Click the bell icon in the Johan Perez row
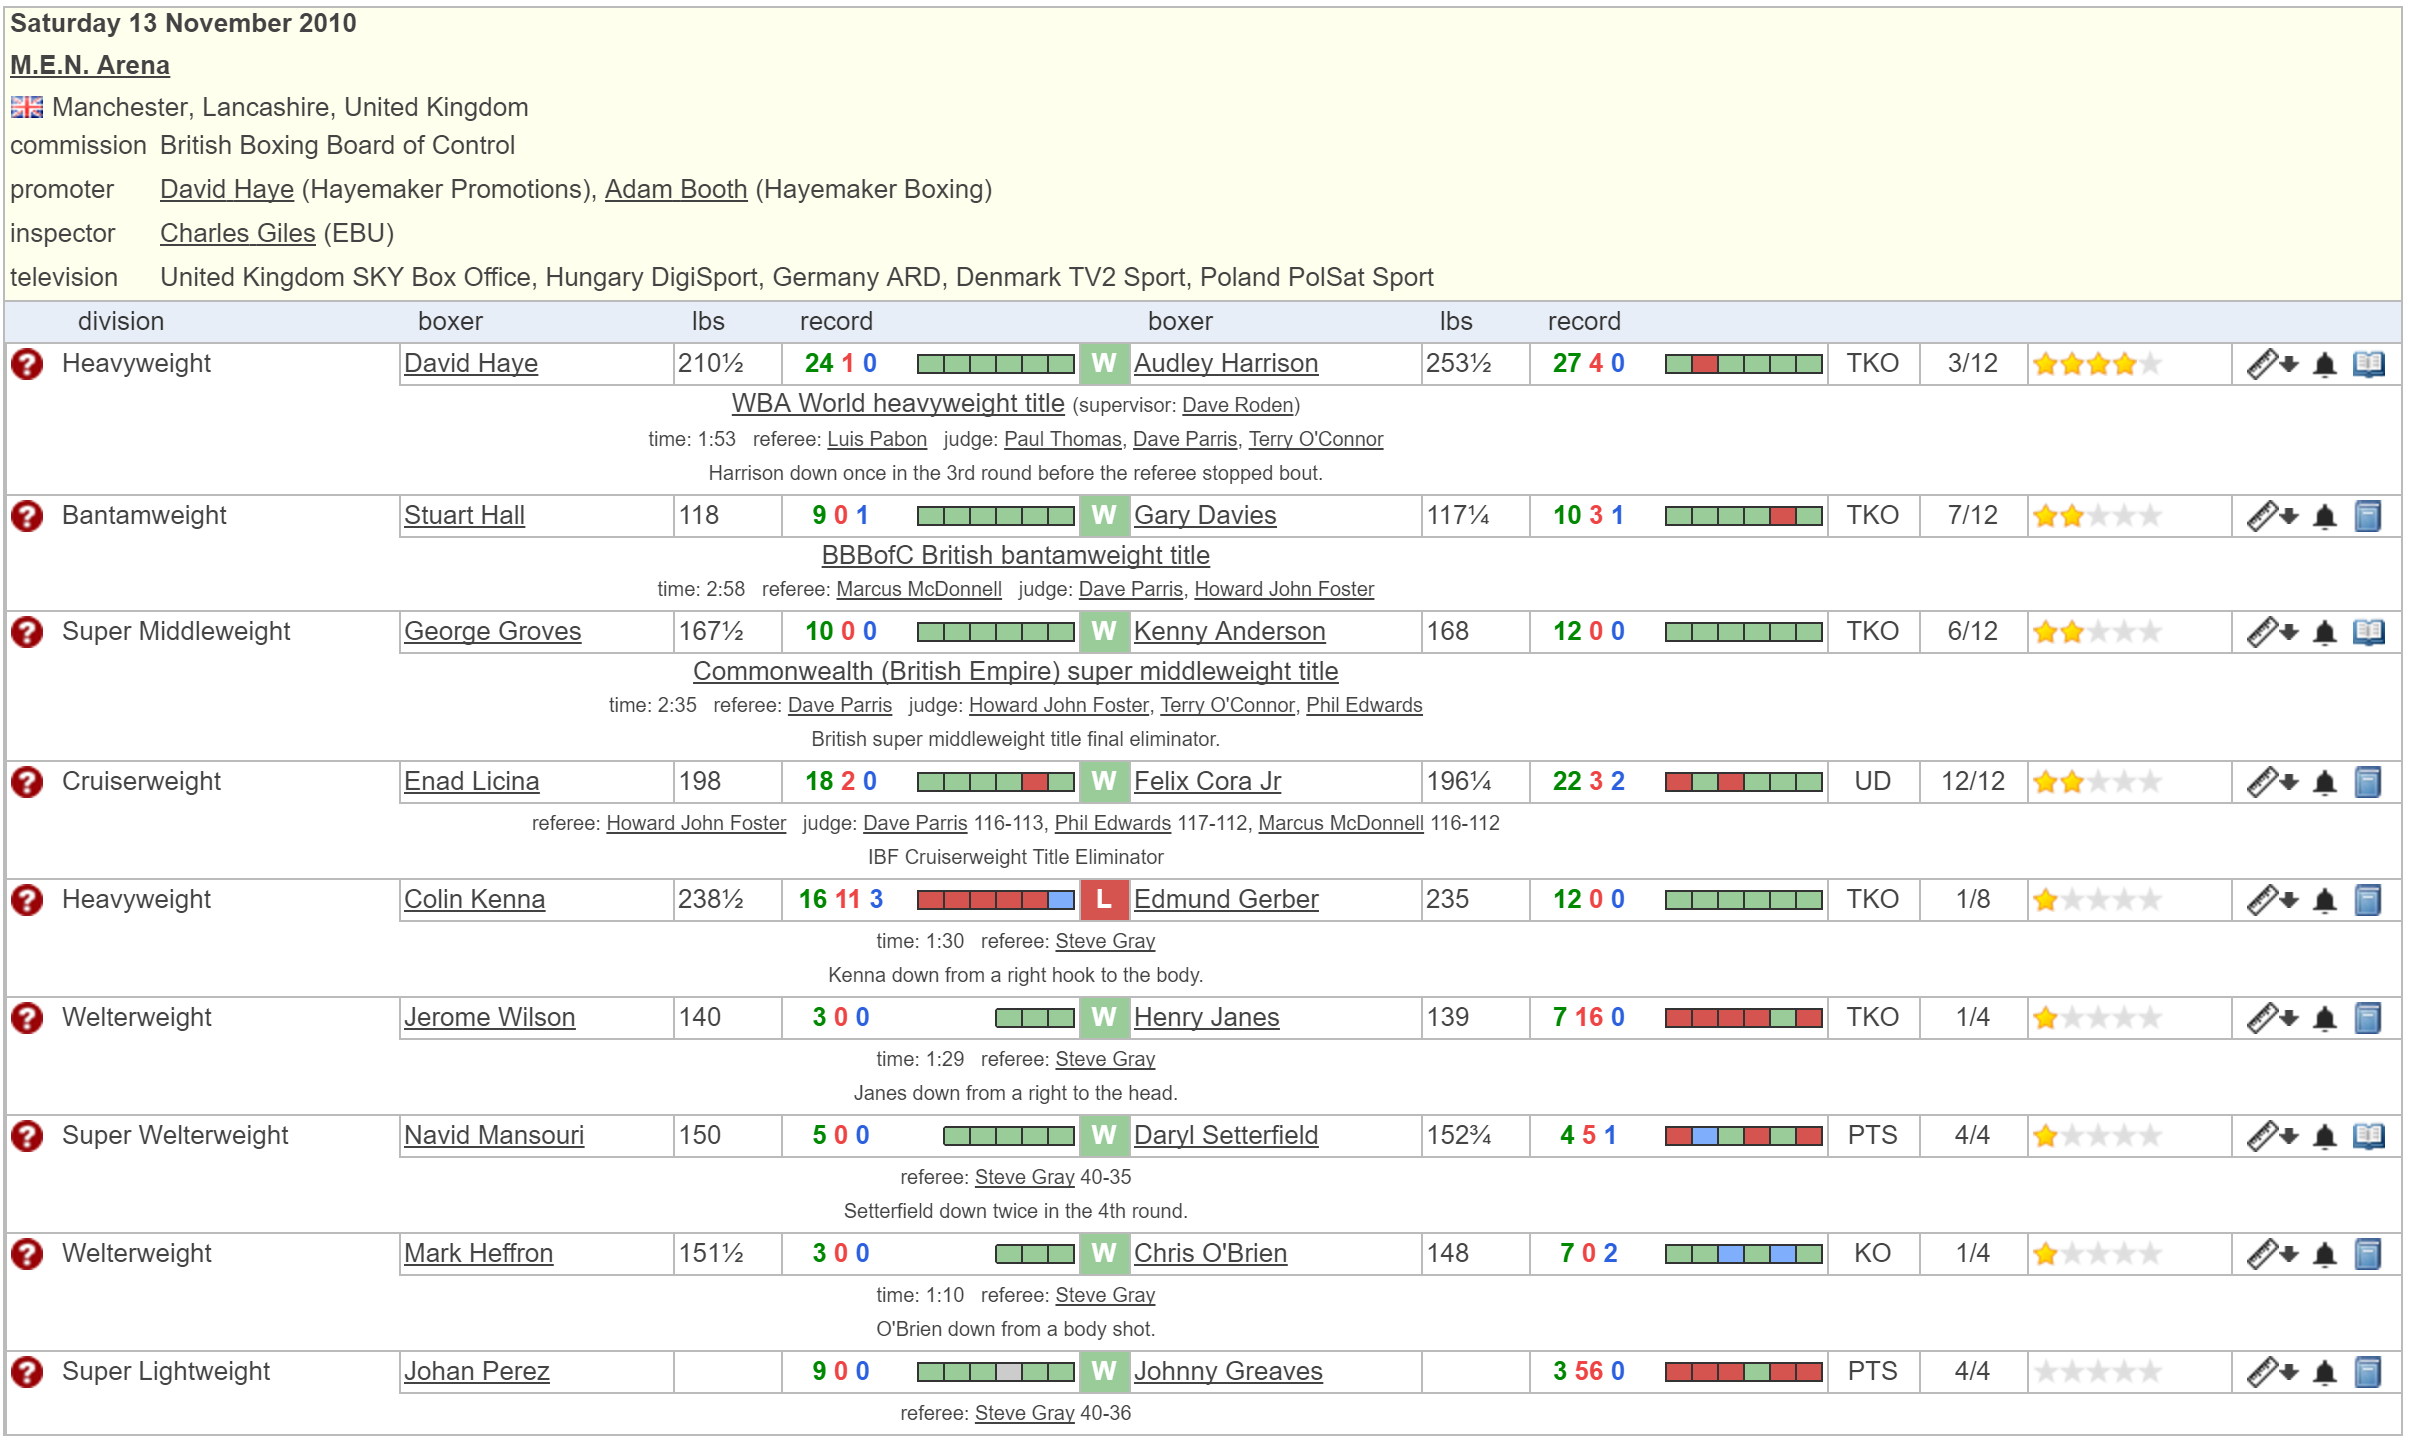2409x1445 pixels. pyautogui.click(x=2325, y=1372)
